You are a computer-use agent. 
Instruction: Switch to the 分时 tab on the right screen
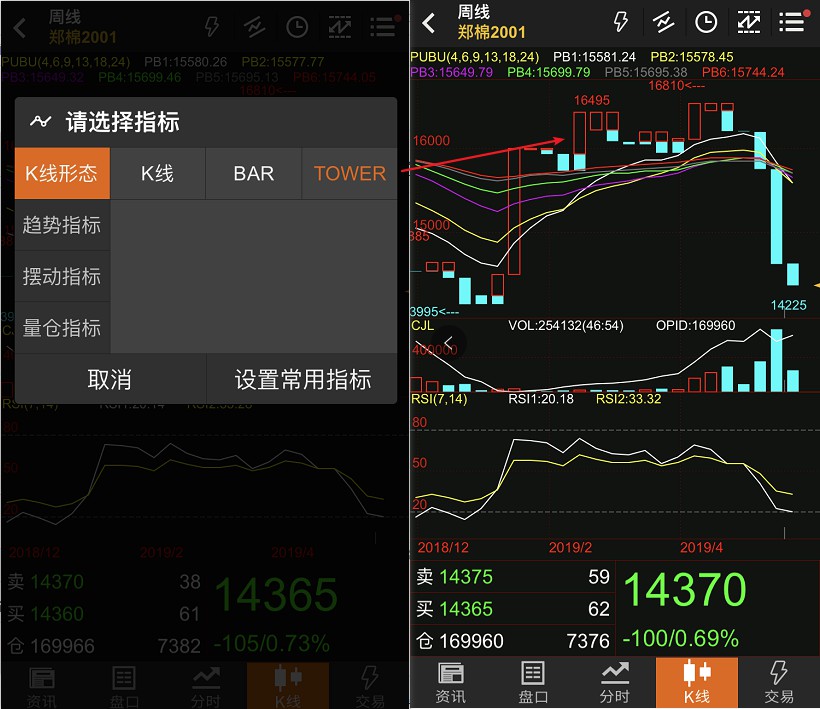pos(615,682)
